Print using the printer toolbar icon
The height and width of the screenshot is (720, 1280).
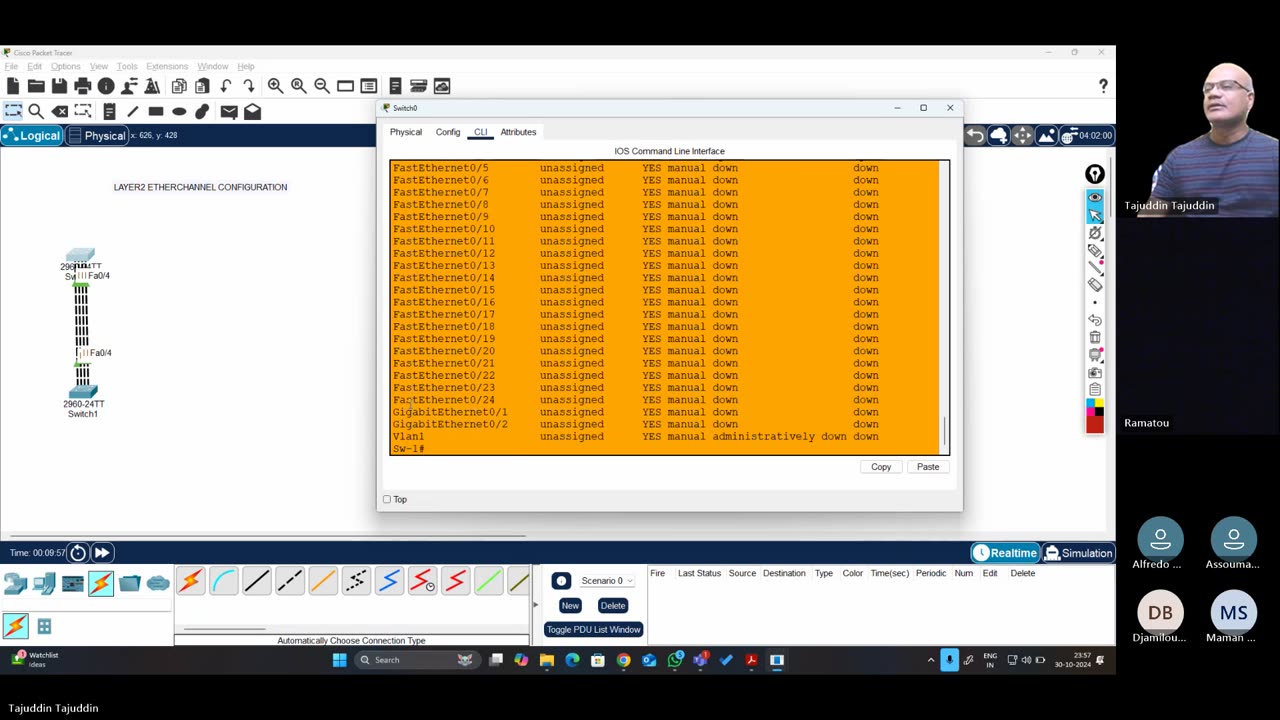point(83,86)
